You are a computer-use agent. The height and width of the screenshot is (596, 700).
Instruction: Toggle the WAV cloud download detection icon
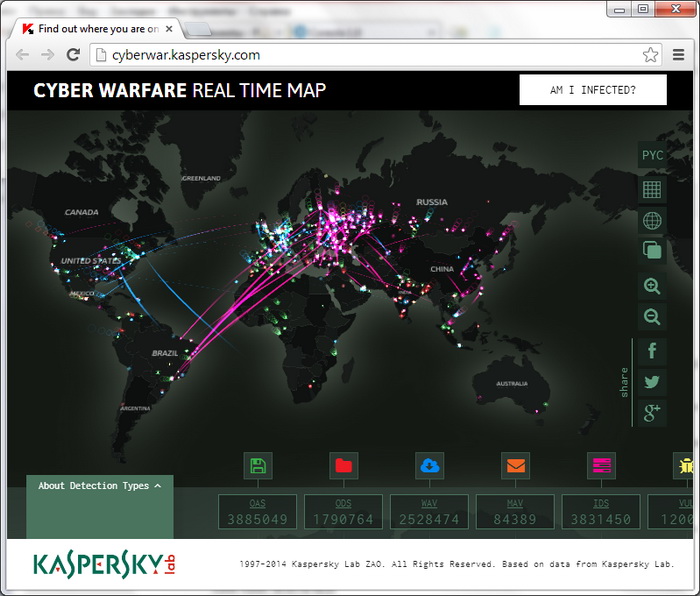[x=429, y=466]
